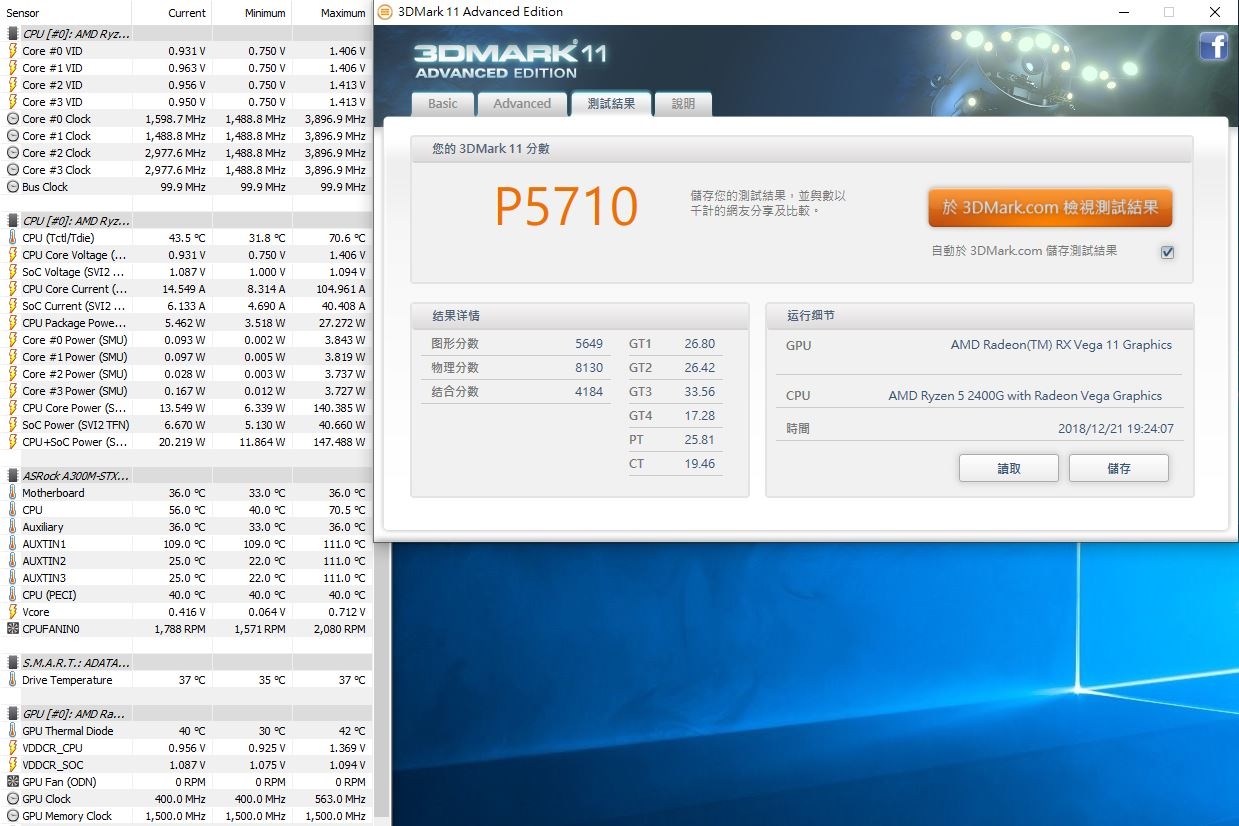Open the Advanced tab in 3DMark
This screenshot has width=1239, height=826.
[522, 104]
